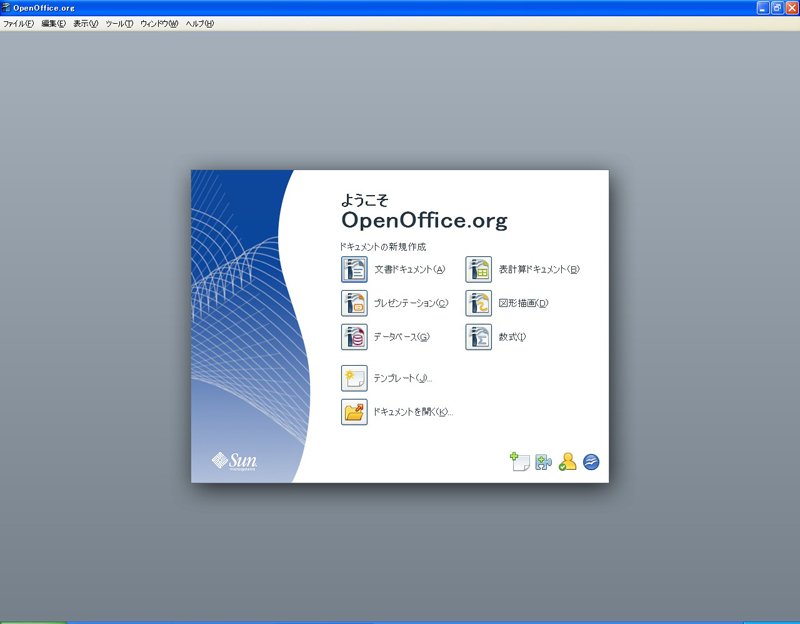
Task: Close the OpenOffice.org window
Action: pyautogui.click(x=792, y=8)
